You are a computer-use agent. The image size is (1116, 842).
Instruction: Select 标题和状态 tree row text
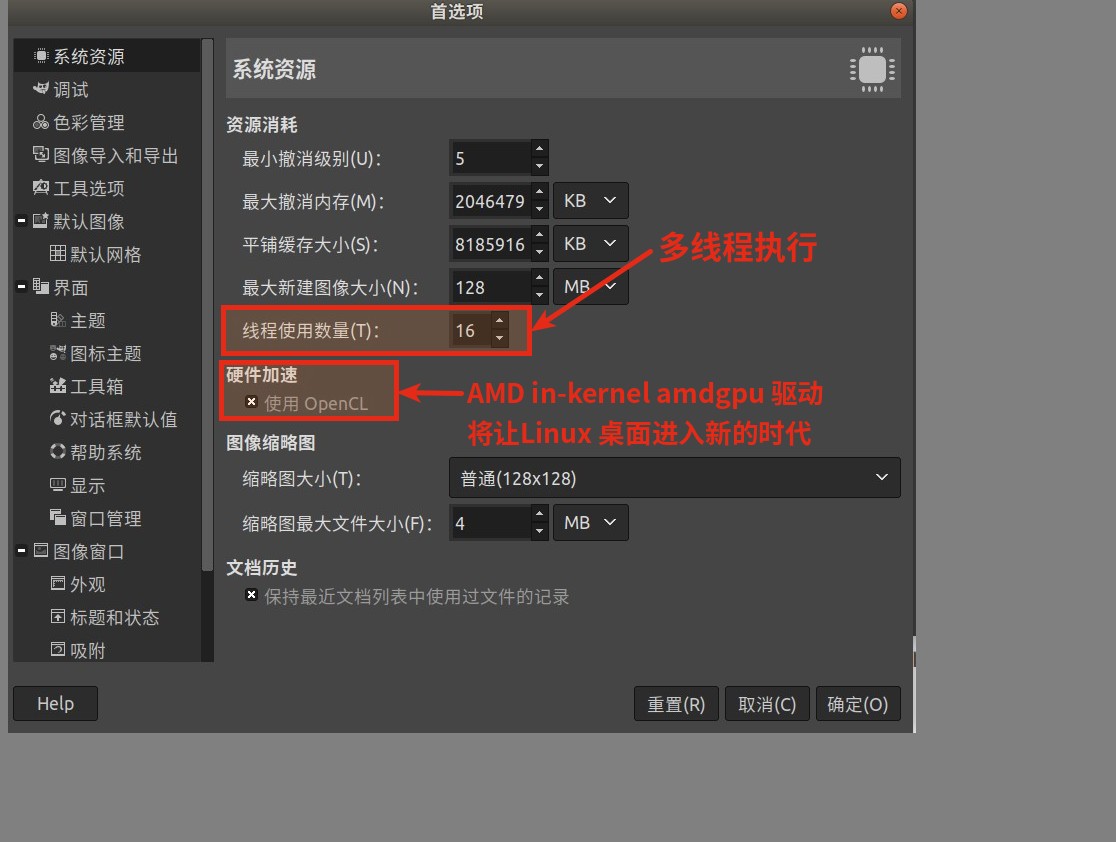(115, 617)
